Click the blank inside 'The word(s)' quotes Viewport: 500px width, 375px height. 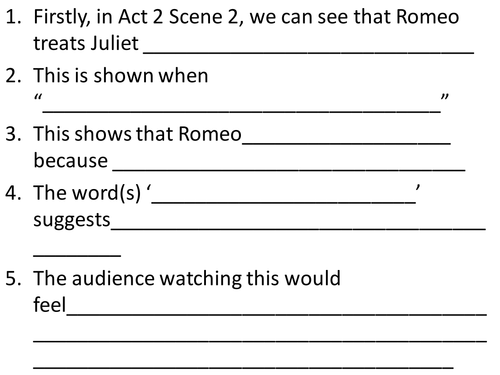click(x=284, y=202)
